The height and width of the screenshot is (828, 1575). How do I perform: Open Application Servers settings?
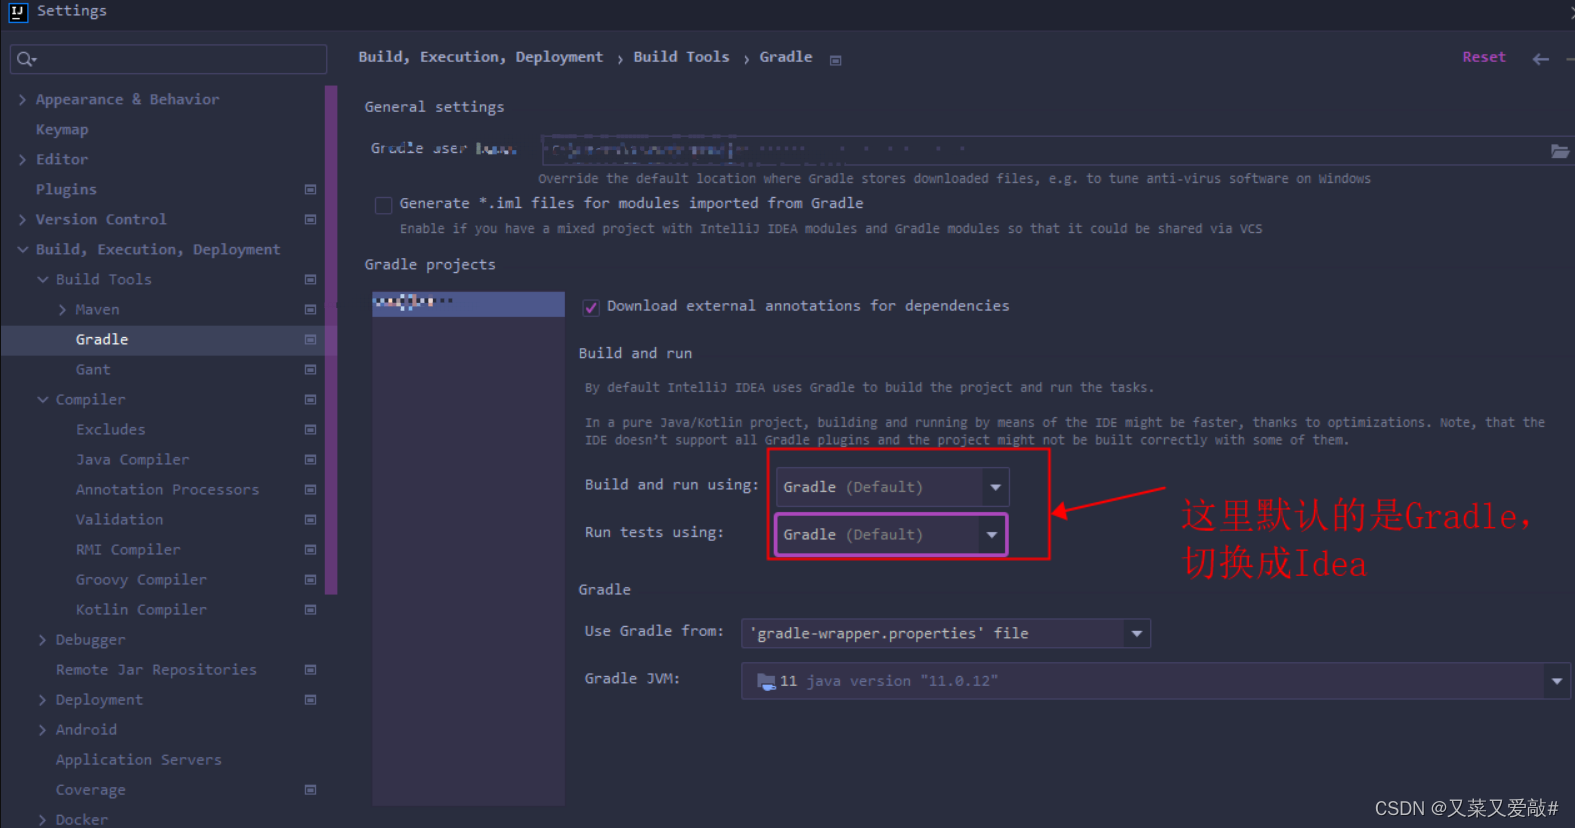[x=139, y=759]
